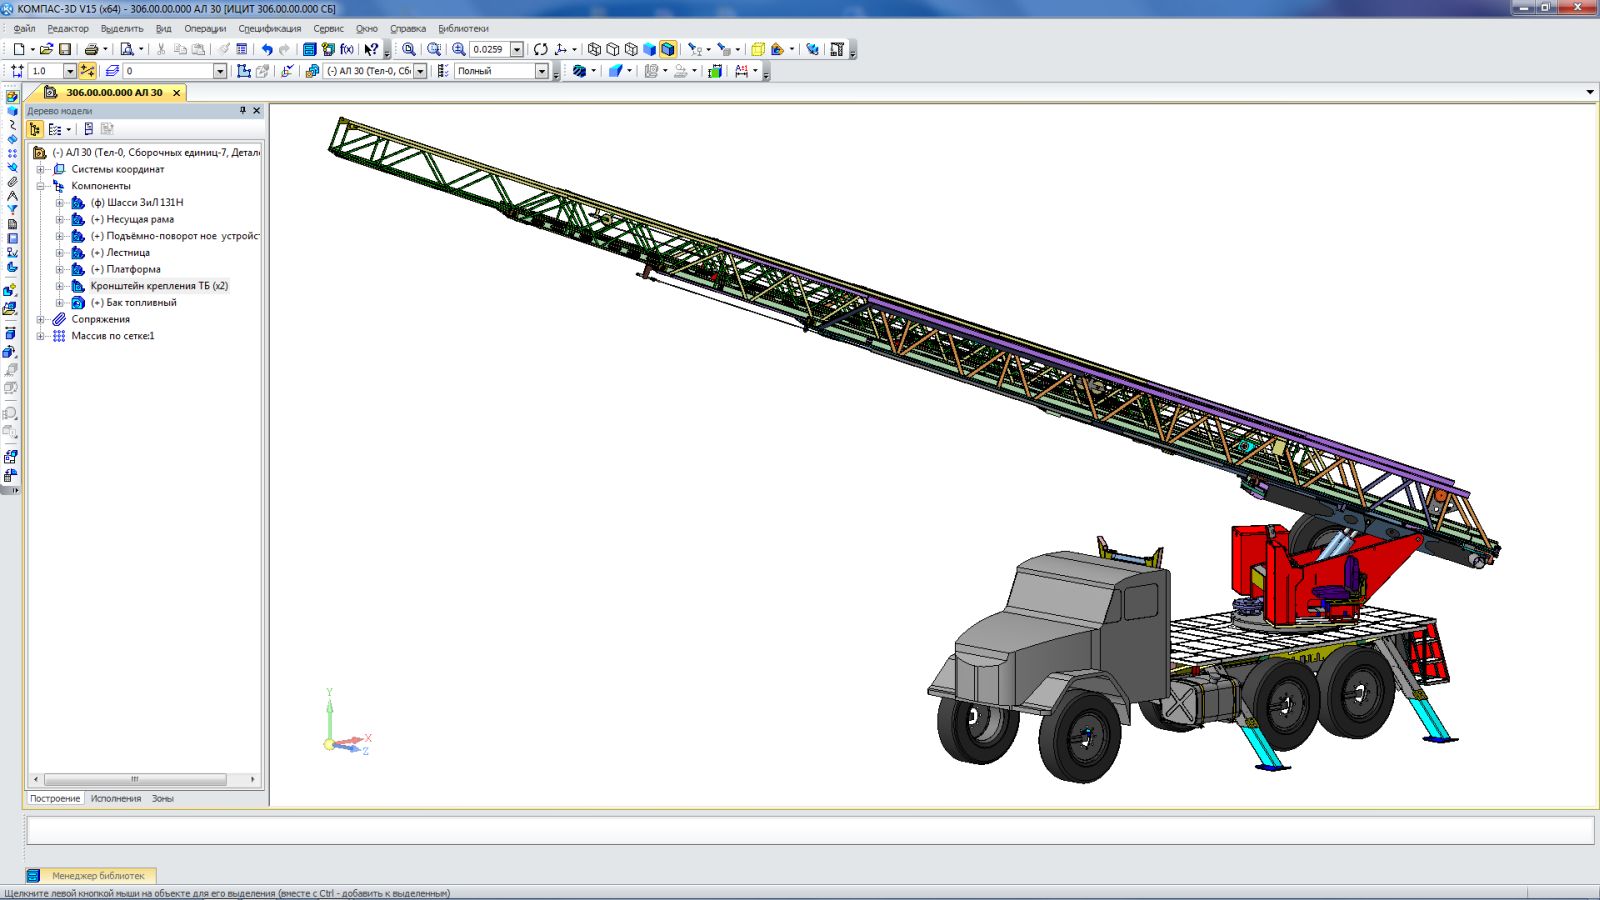Click the paperclip icon in left sidebar

click(x=12, y=182)
